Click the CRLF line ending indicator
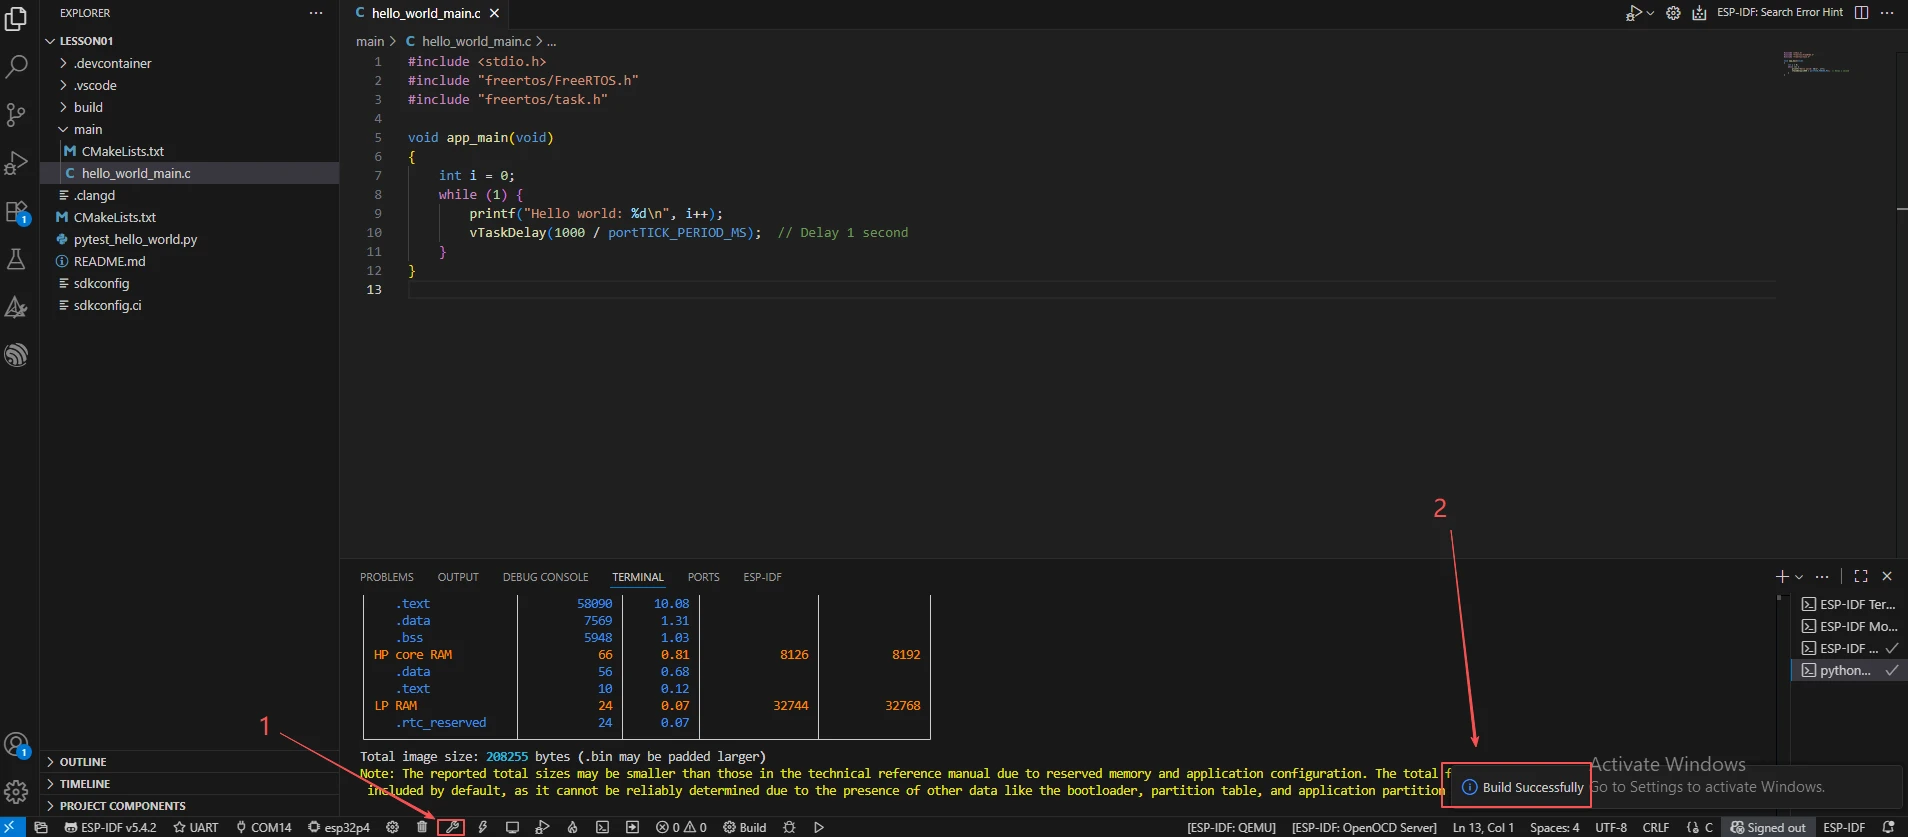This screenshot has width=1908, height=837. coord(1655,827)
